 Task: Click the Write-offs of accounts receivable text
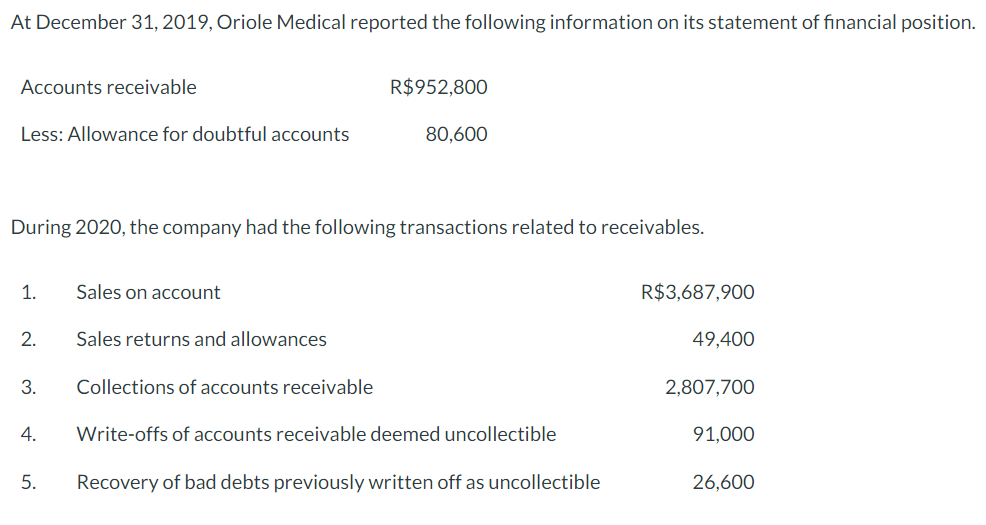[316, 434]
